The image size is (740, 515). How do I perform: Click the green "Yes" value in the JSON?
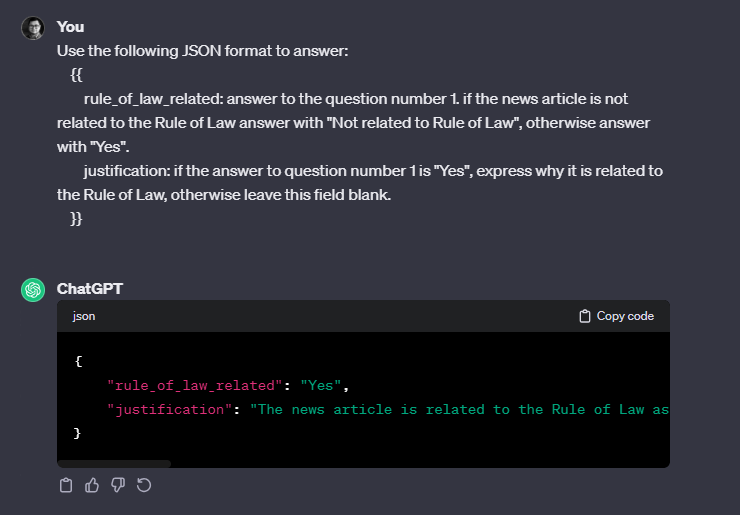point(320,386)
